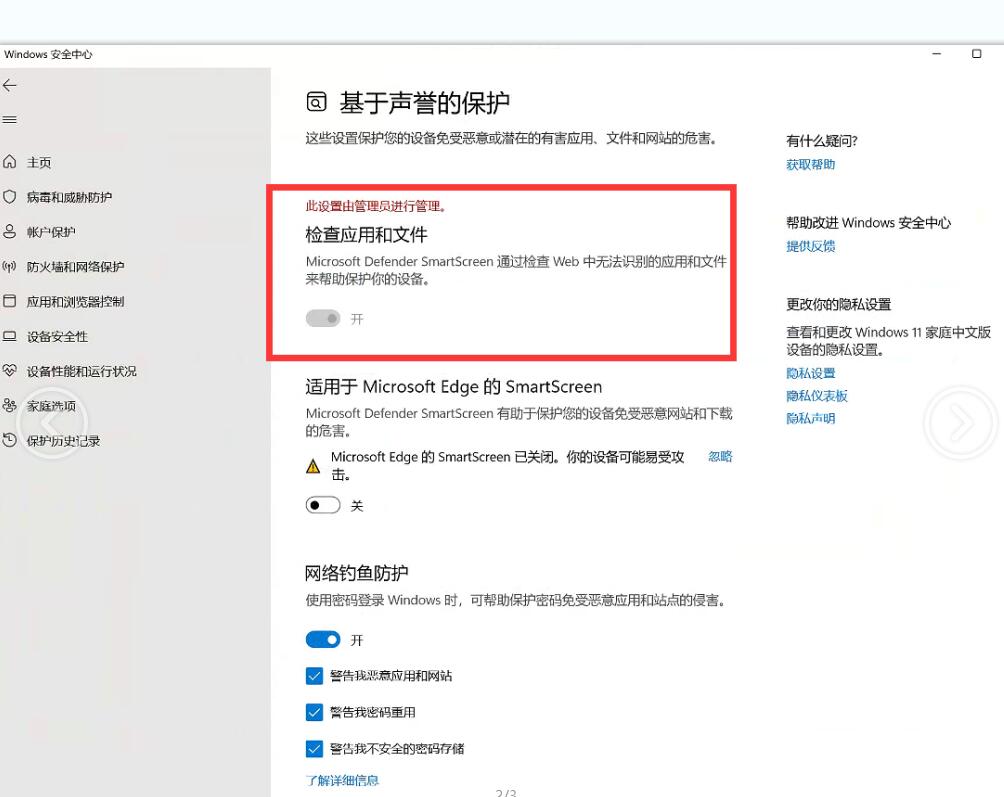The width and height of the screenshot is (1004, 797).
Task: Enable the Microsoft Edge SmartScreen toggle
Action: coord(323,506)
